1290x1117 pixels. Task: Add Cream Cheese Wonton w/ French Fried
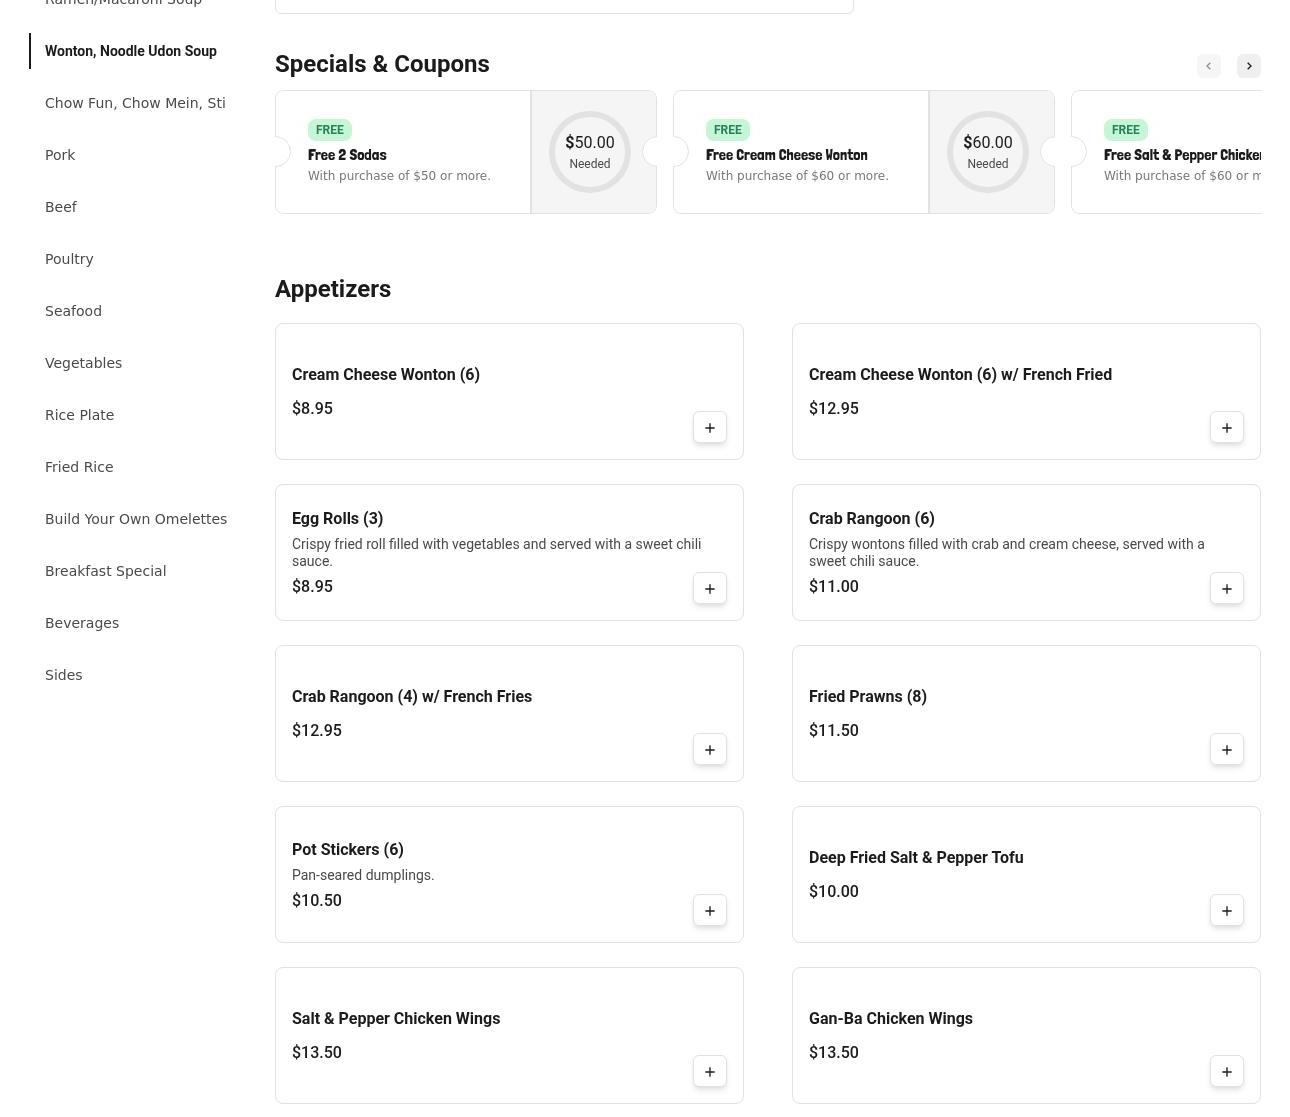(x=1226, y=428)
